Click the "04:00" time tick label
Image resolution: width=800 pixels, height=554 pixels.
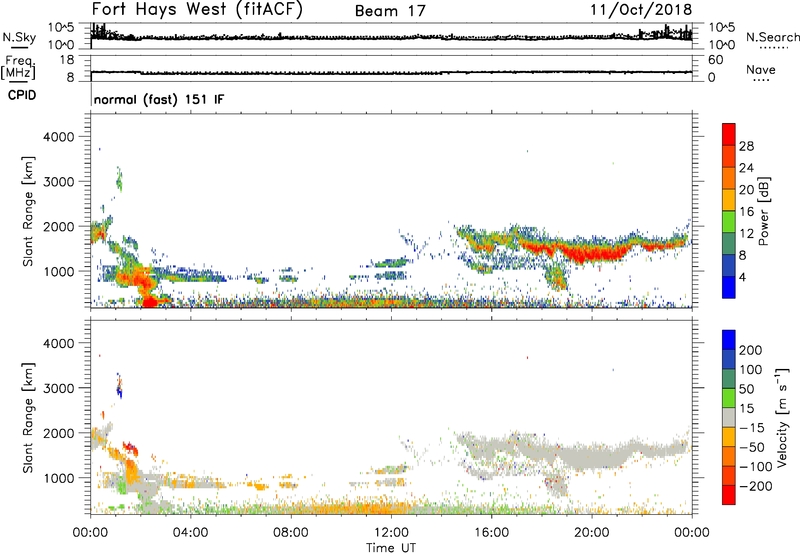click(x=190, y=533)
